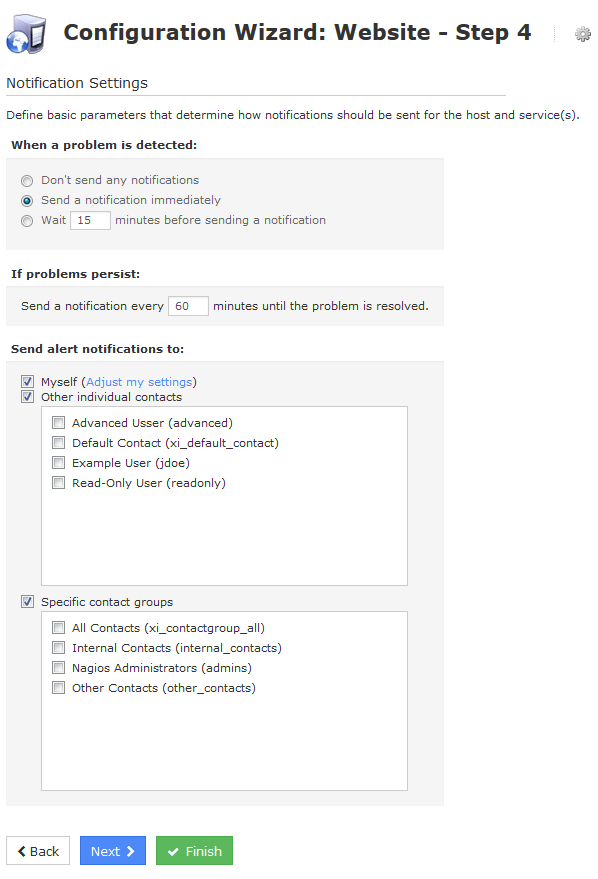Select "Send a notification immediately" radio button
This screenshot has height=879, width=598.
tap(27, 201)
